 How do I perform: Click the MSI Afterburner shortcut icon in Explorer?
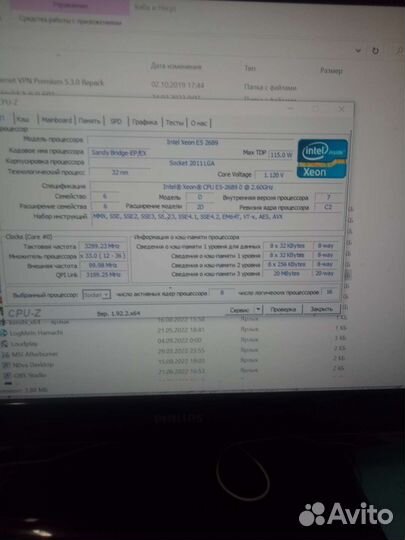point(6,354)
